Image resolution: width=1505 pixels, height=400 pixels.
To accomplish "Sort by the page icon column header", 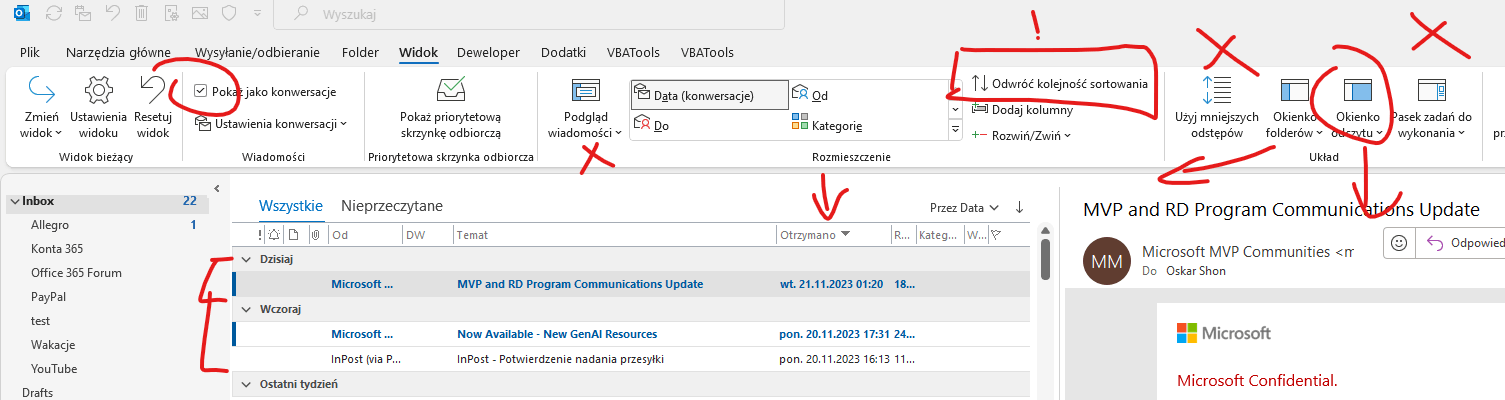I will (x=294, y=235).
